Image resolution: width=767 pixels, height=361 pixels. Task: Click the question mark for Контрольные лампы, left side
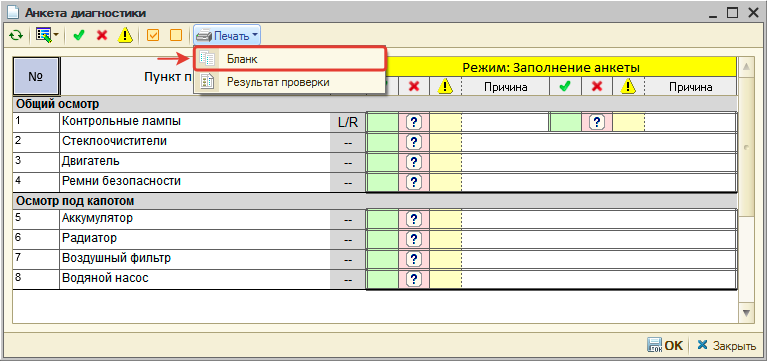click(414, 122)
